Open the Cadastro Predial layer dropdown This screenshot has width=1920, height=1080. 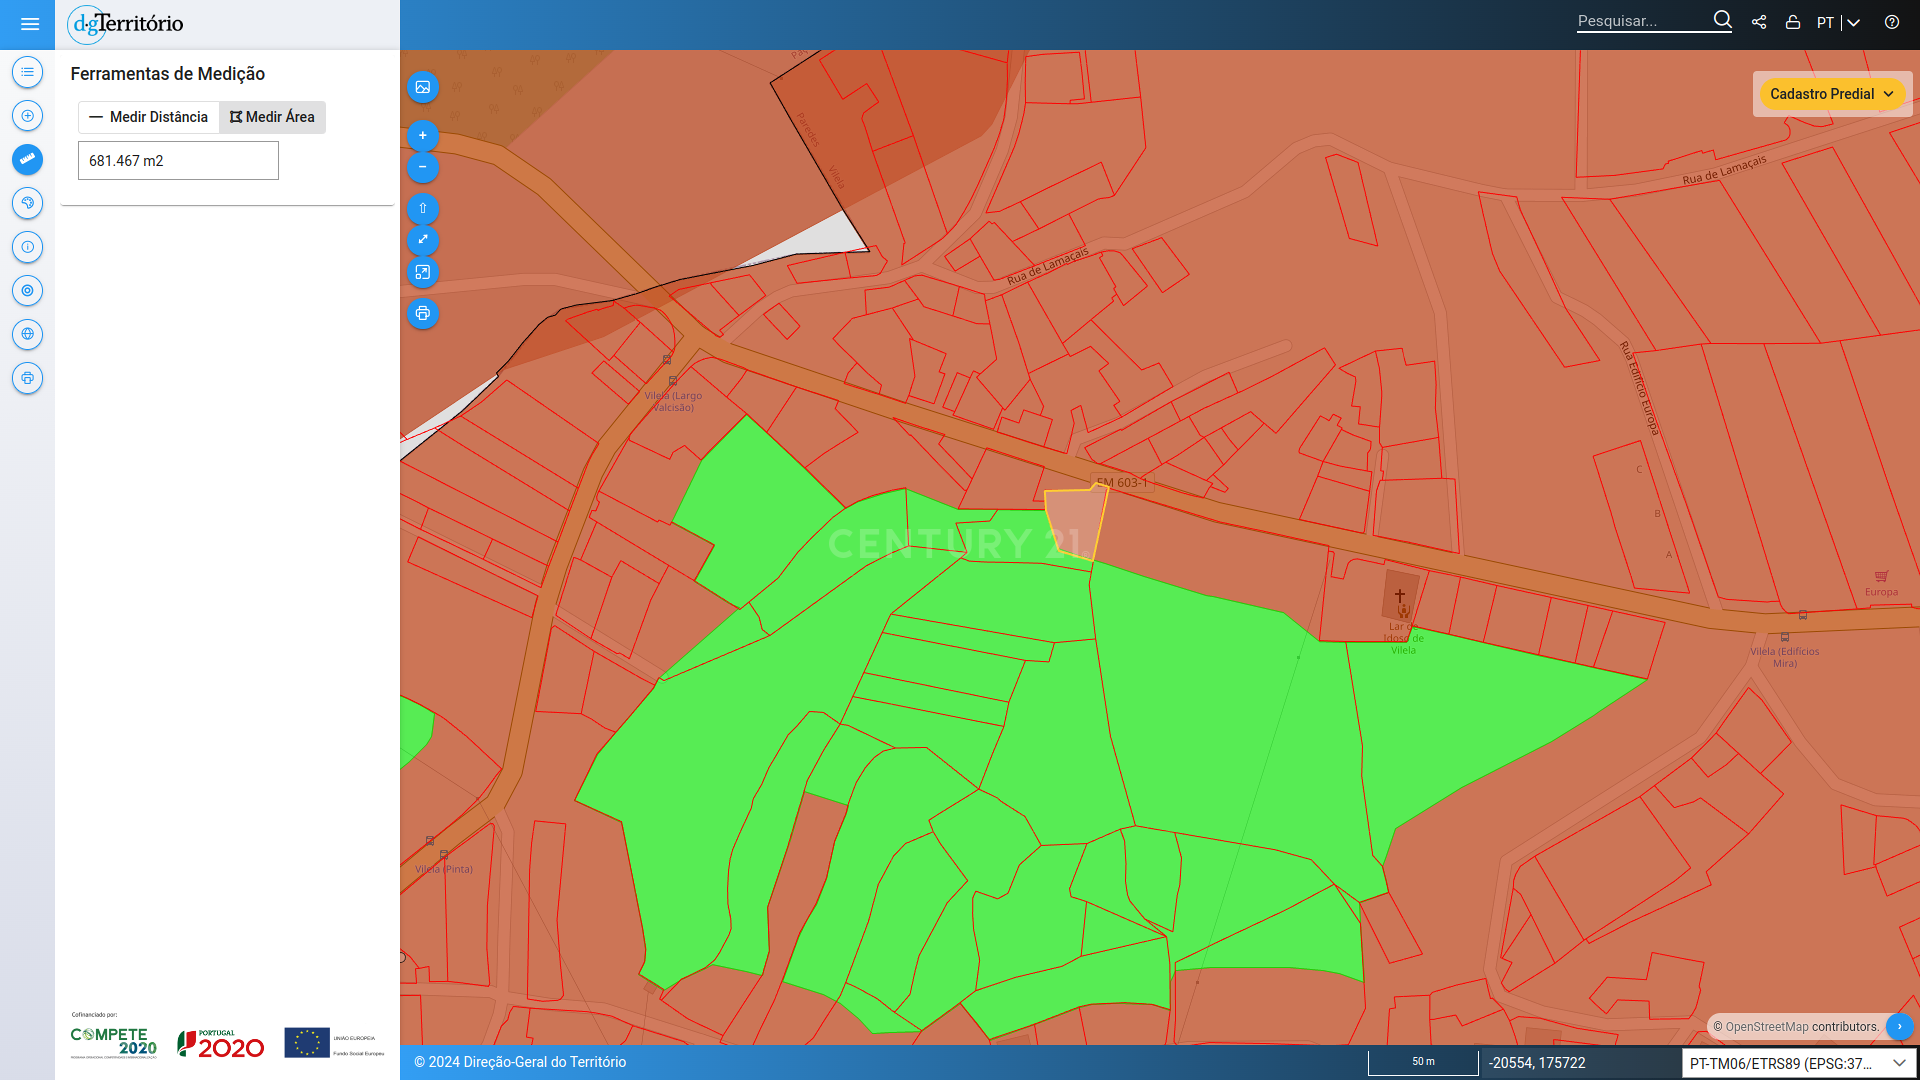point(1832,94)
